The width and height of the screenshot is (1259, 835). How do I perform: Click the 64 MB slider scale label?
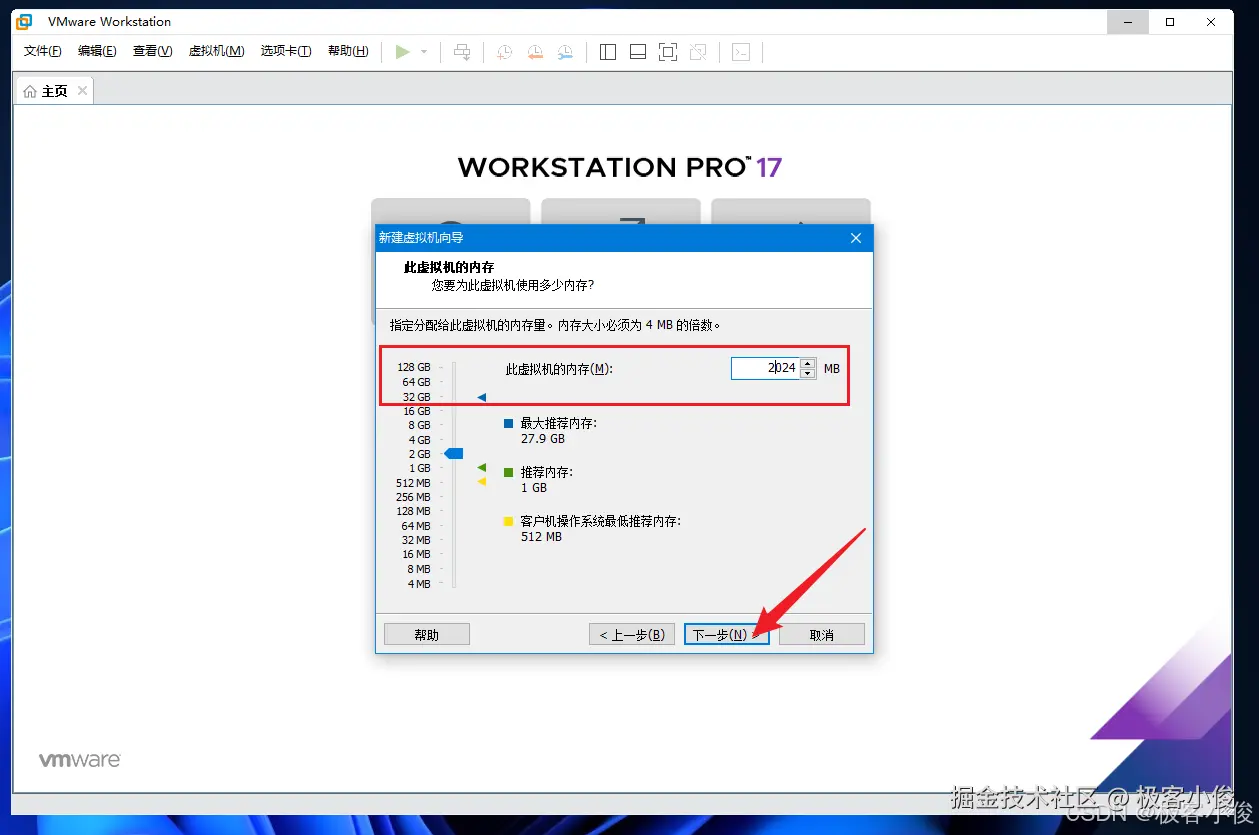pos(416,526)
